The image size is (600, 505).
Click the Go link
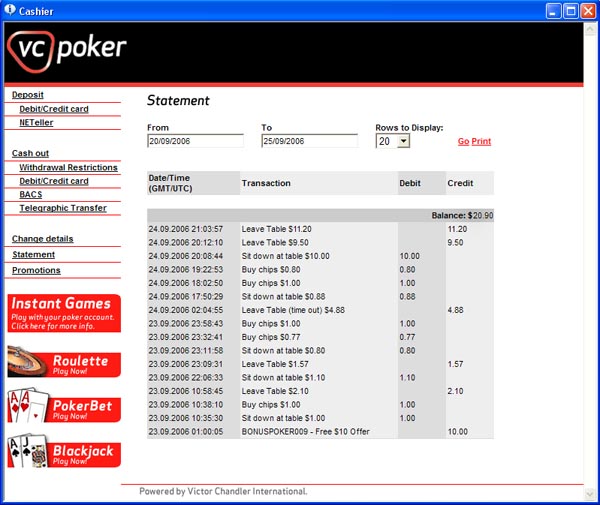463,141
